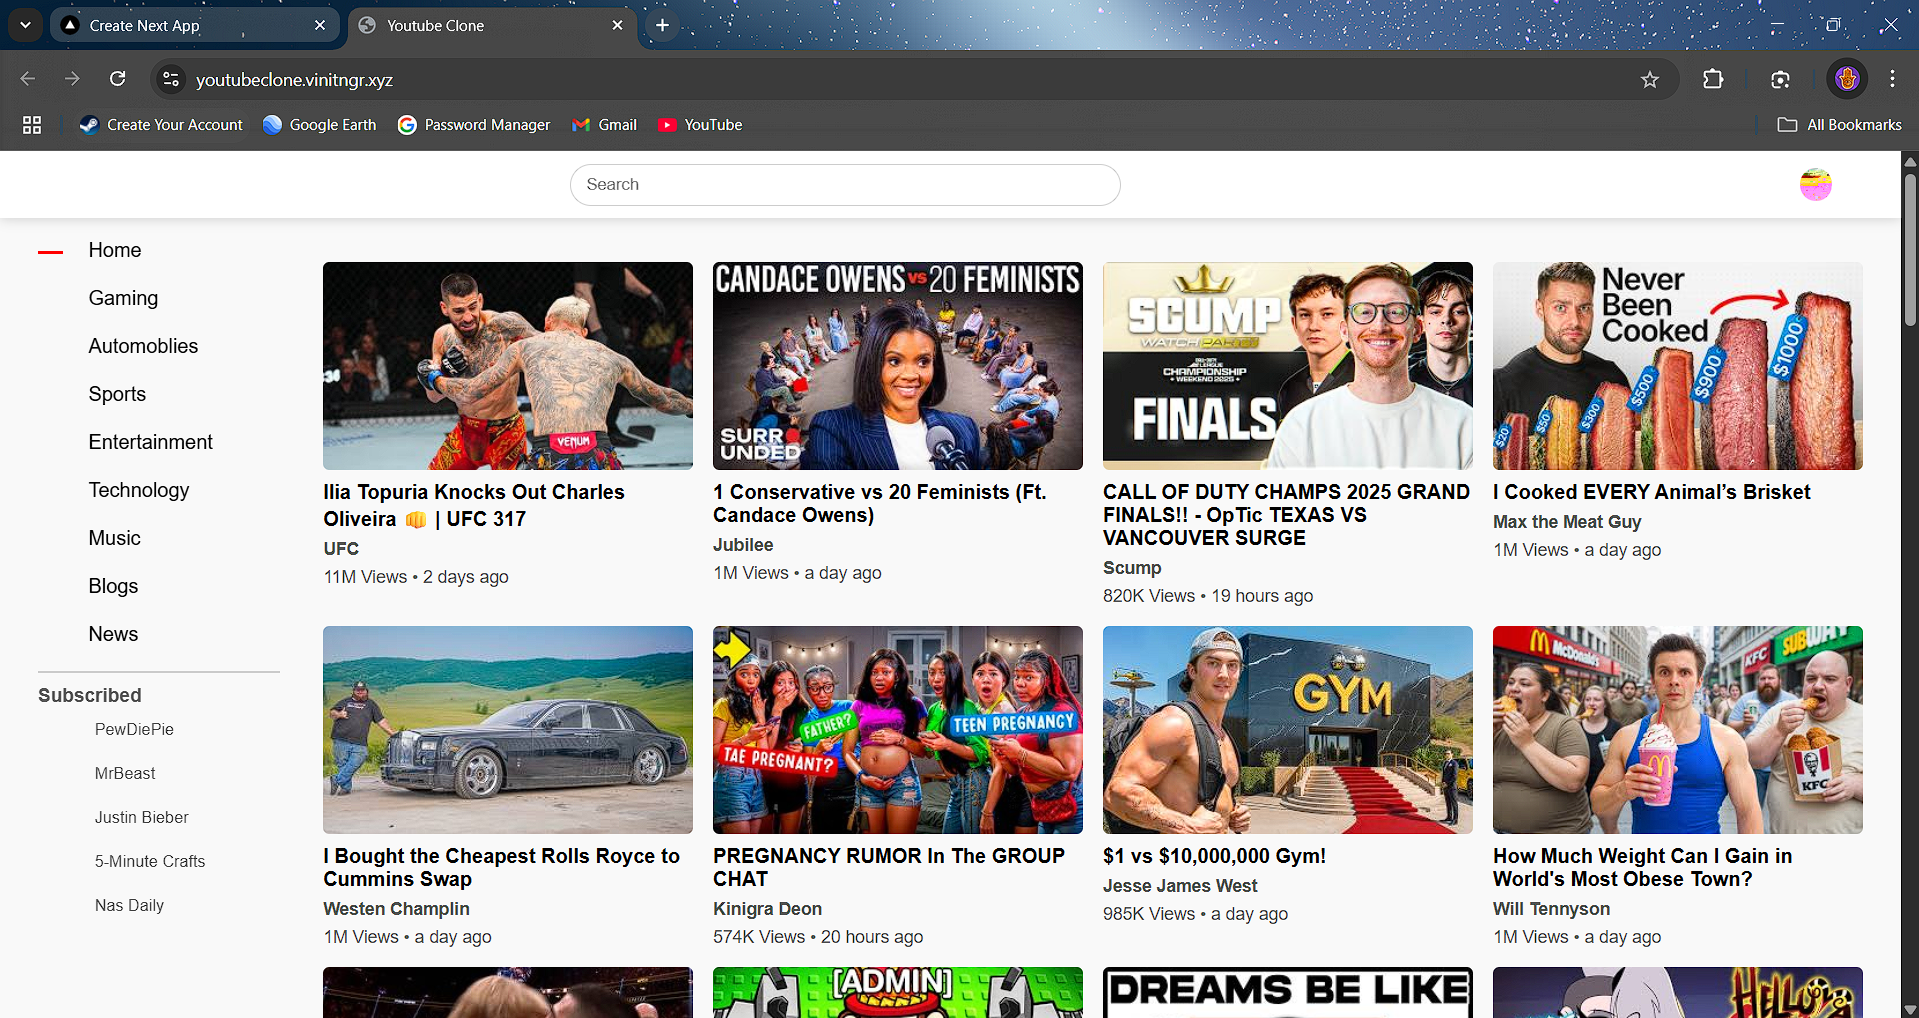Open the Create Your Account bookmark
1919x1018 pixels.
tap(161, 125)
